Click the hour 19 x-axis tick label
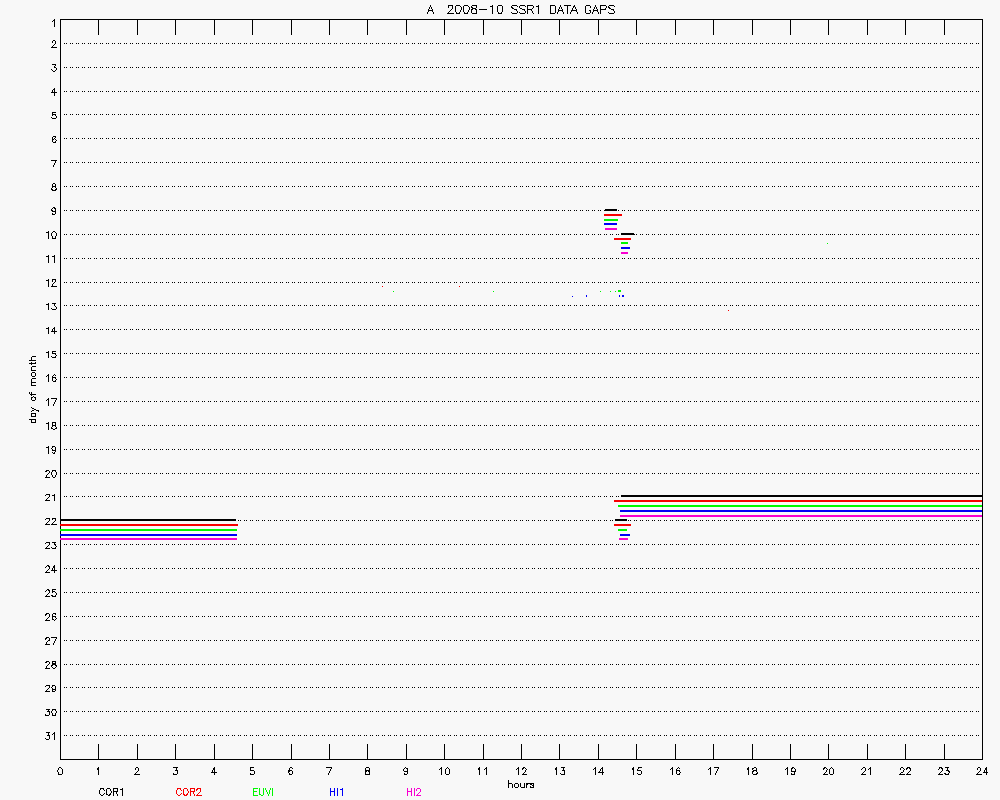This screenshot has height=800, width=1000. (790, 771)
